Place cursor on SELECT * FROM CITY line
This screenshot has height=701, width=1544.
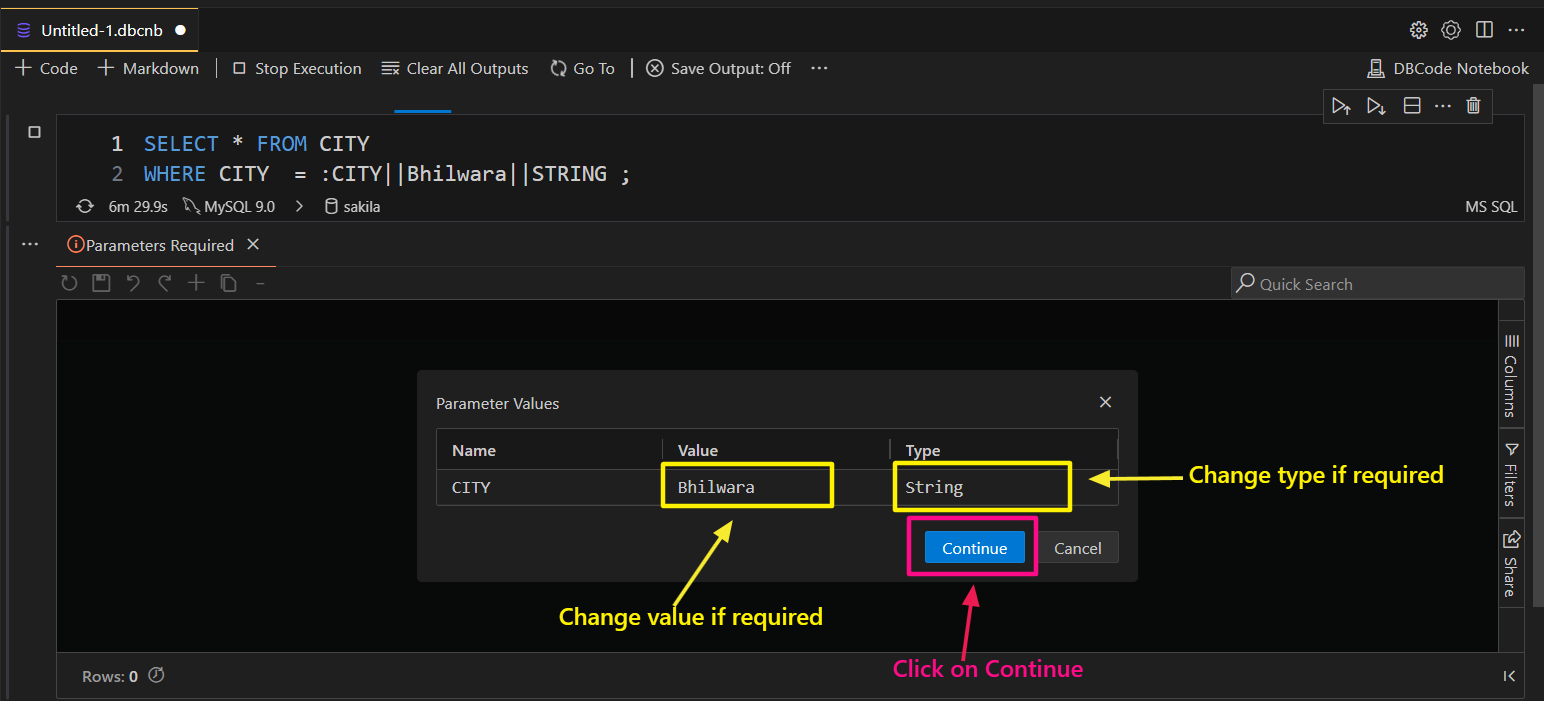click(256, 143)
